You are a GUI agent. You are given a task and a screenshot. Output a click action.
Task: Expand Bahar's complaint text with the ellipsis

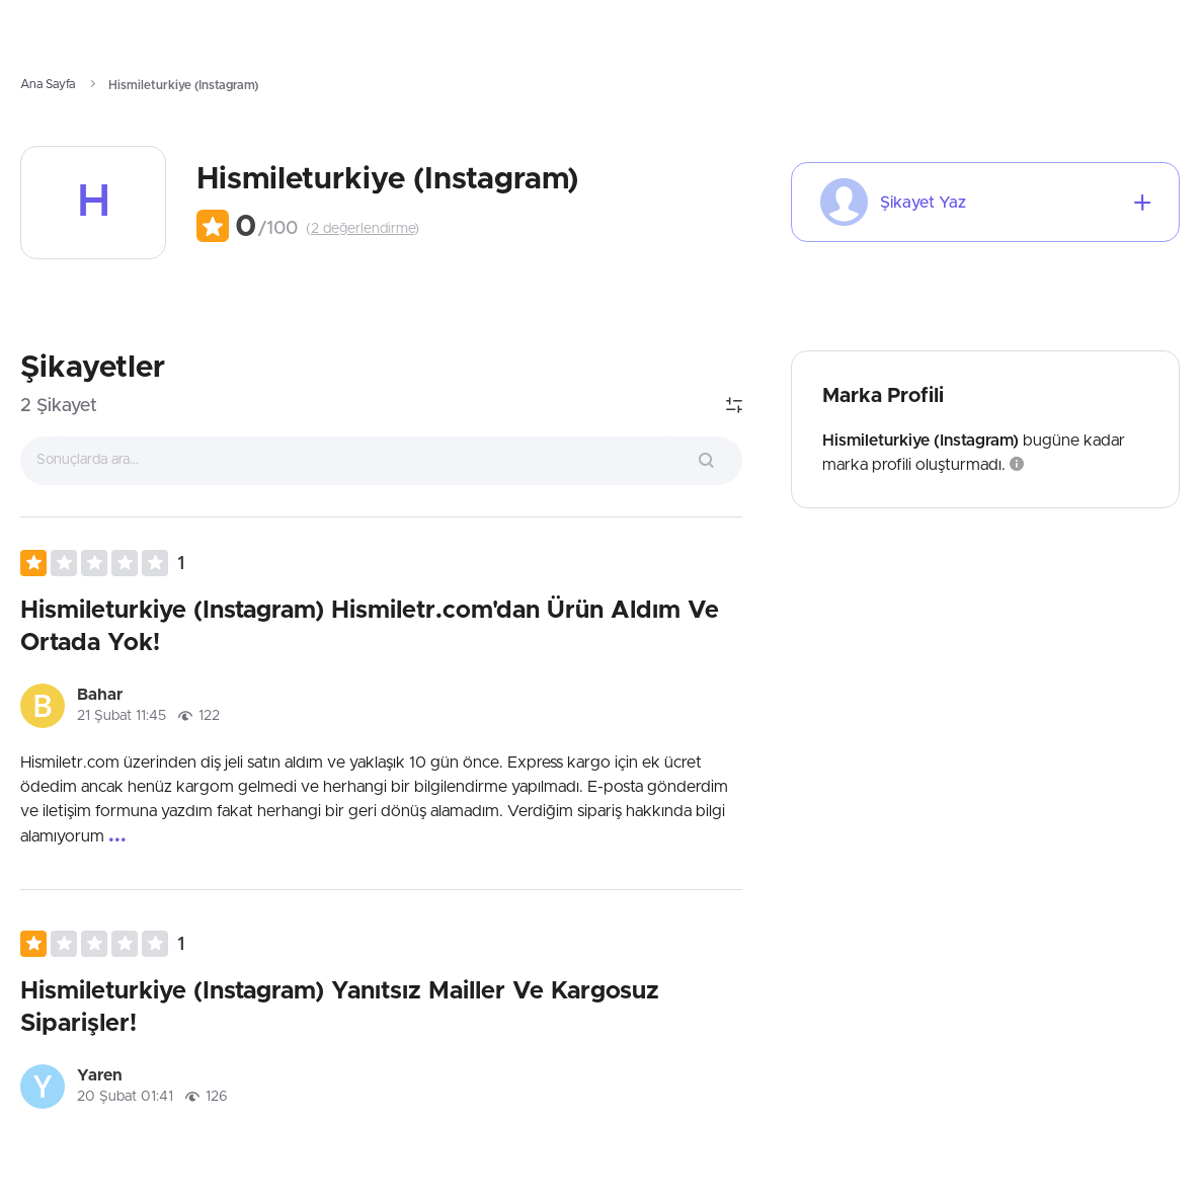(117, 838)
